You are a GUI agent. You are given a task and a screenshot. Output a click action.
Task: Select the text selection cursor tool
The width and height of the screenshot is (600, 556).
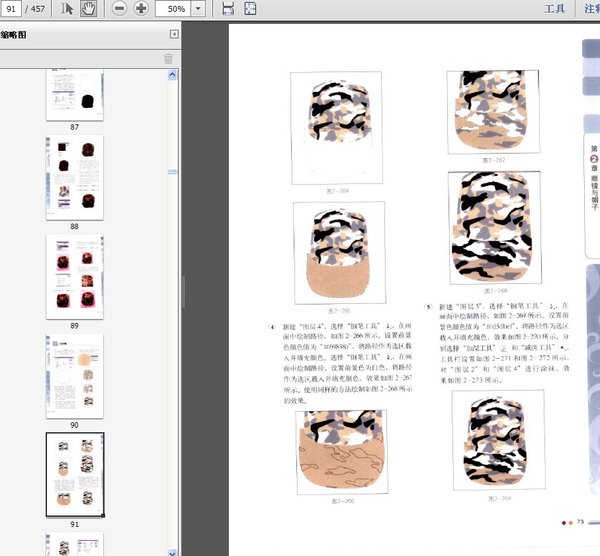tap(67, 9)
